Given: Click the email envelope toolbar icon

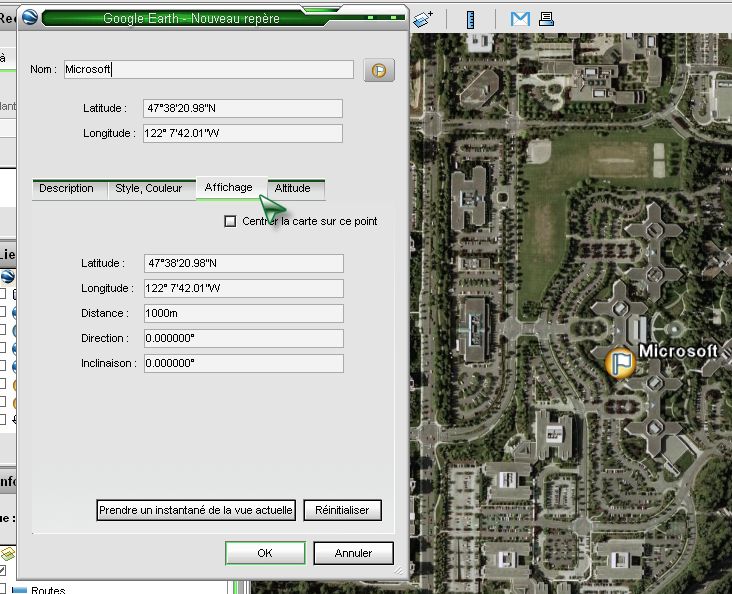Looking at the screenshot, I should (520, 19).
